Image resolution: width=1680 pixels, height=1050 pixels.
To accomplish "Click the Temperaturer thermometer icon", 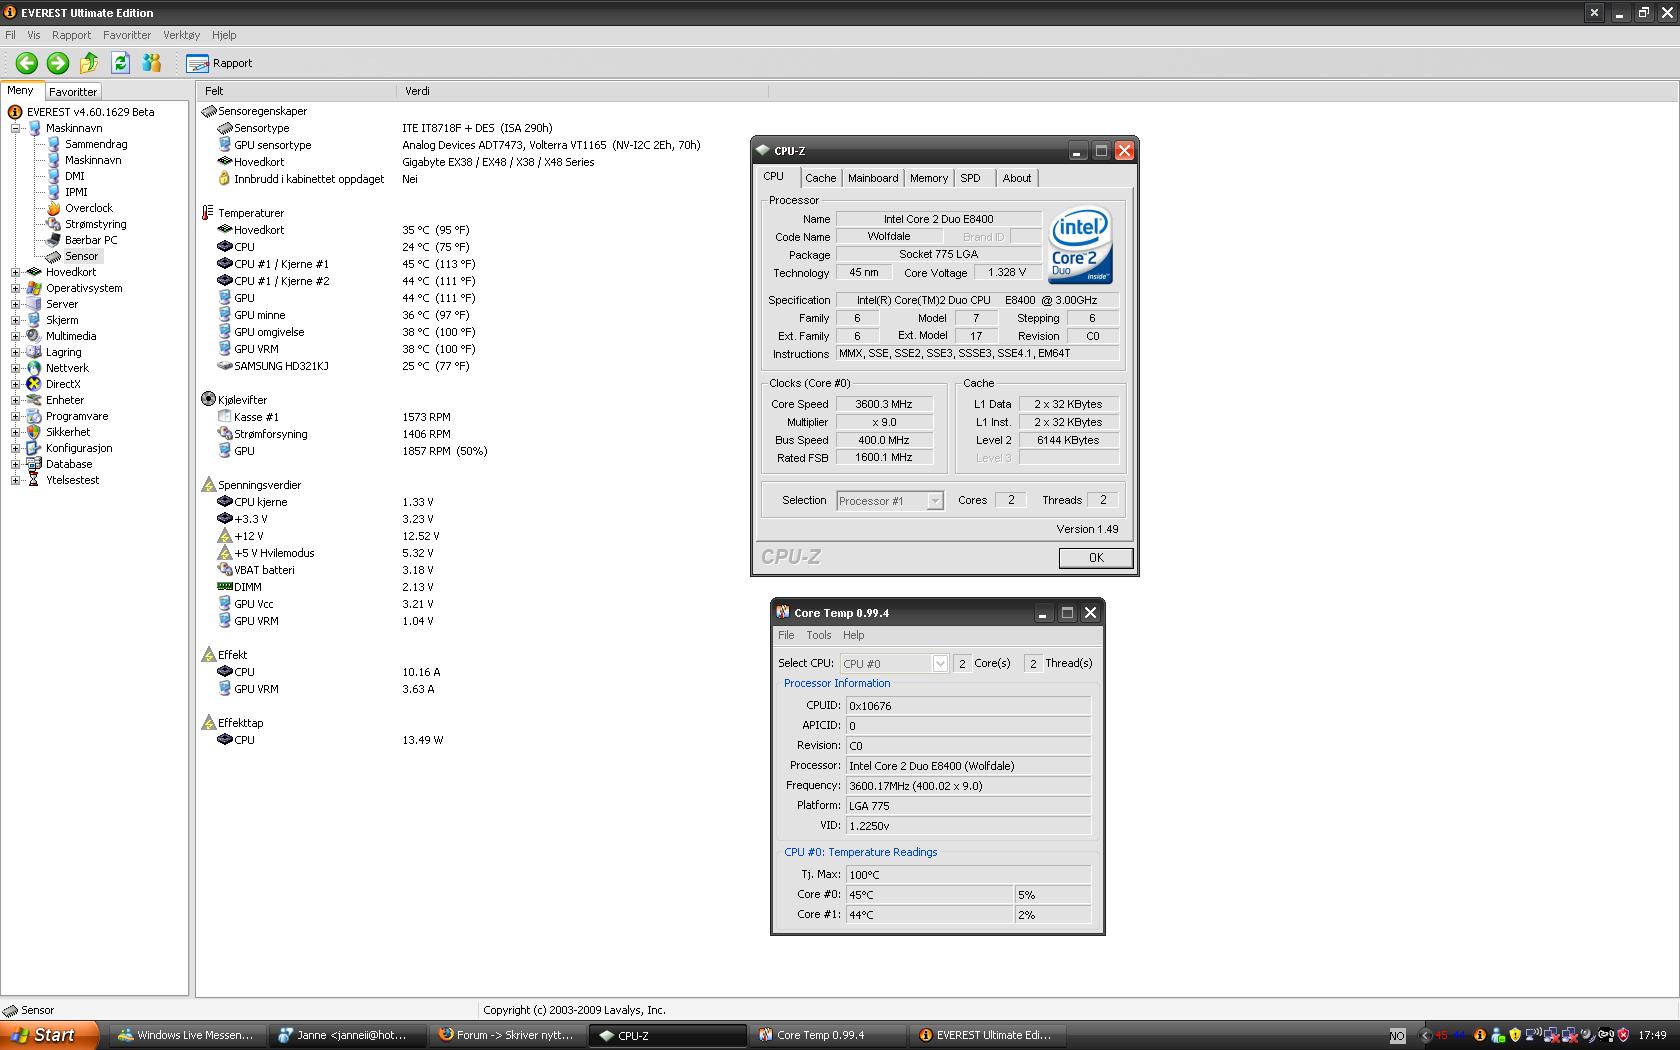I will 208,213.
